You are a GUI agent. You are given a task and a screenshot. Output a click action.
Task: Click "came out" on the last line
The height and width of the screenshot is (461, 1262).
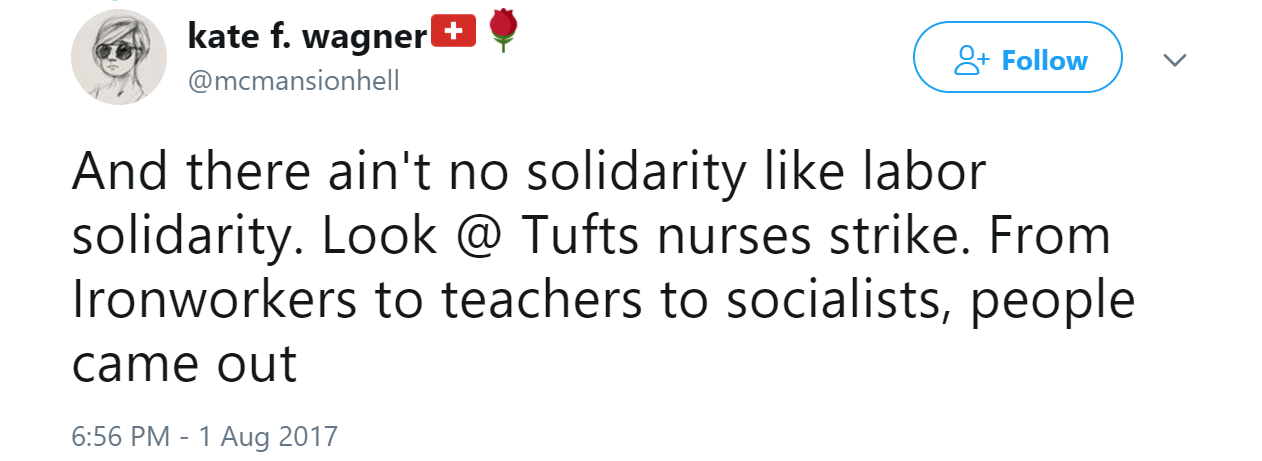point(185,366)
